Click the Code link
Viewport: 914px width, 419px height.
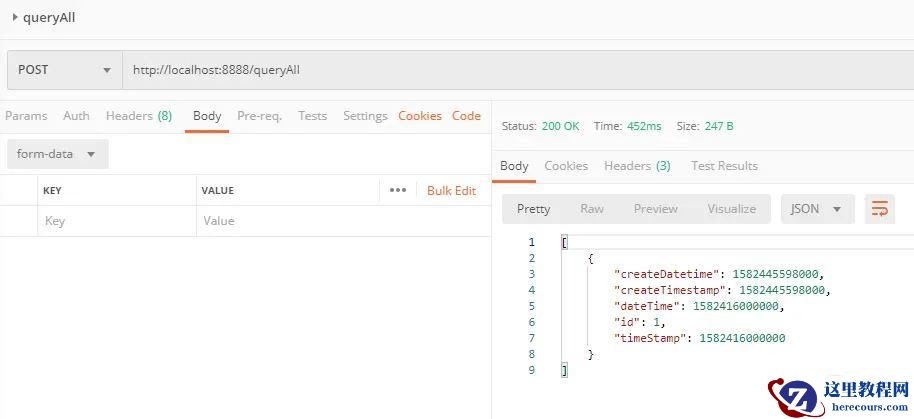466,116
